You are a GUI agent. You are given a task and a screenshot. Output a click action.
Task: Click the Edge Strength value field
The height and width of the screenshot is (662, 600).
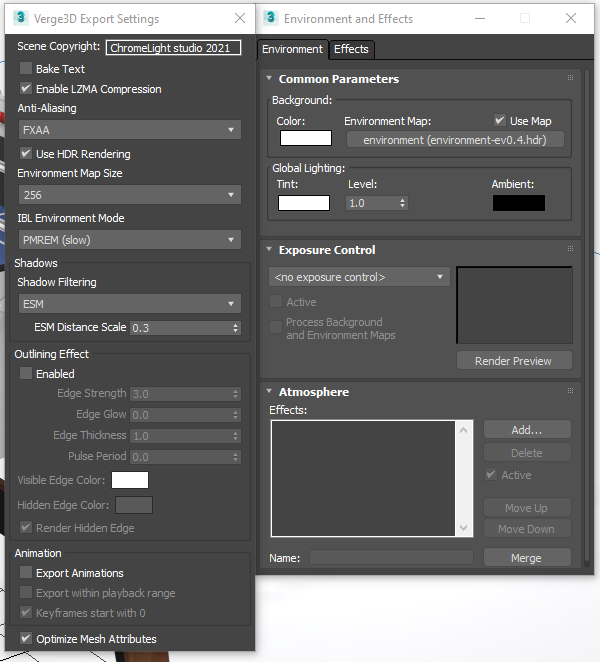coord(180,394)
